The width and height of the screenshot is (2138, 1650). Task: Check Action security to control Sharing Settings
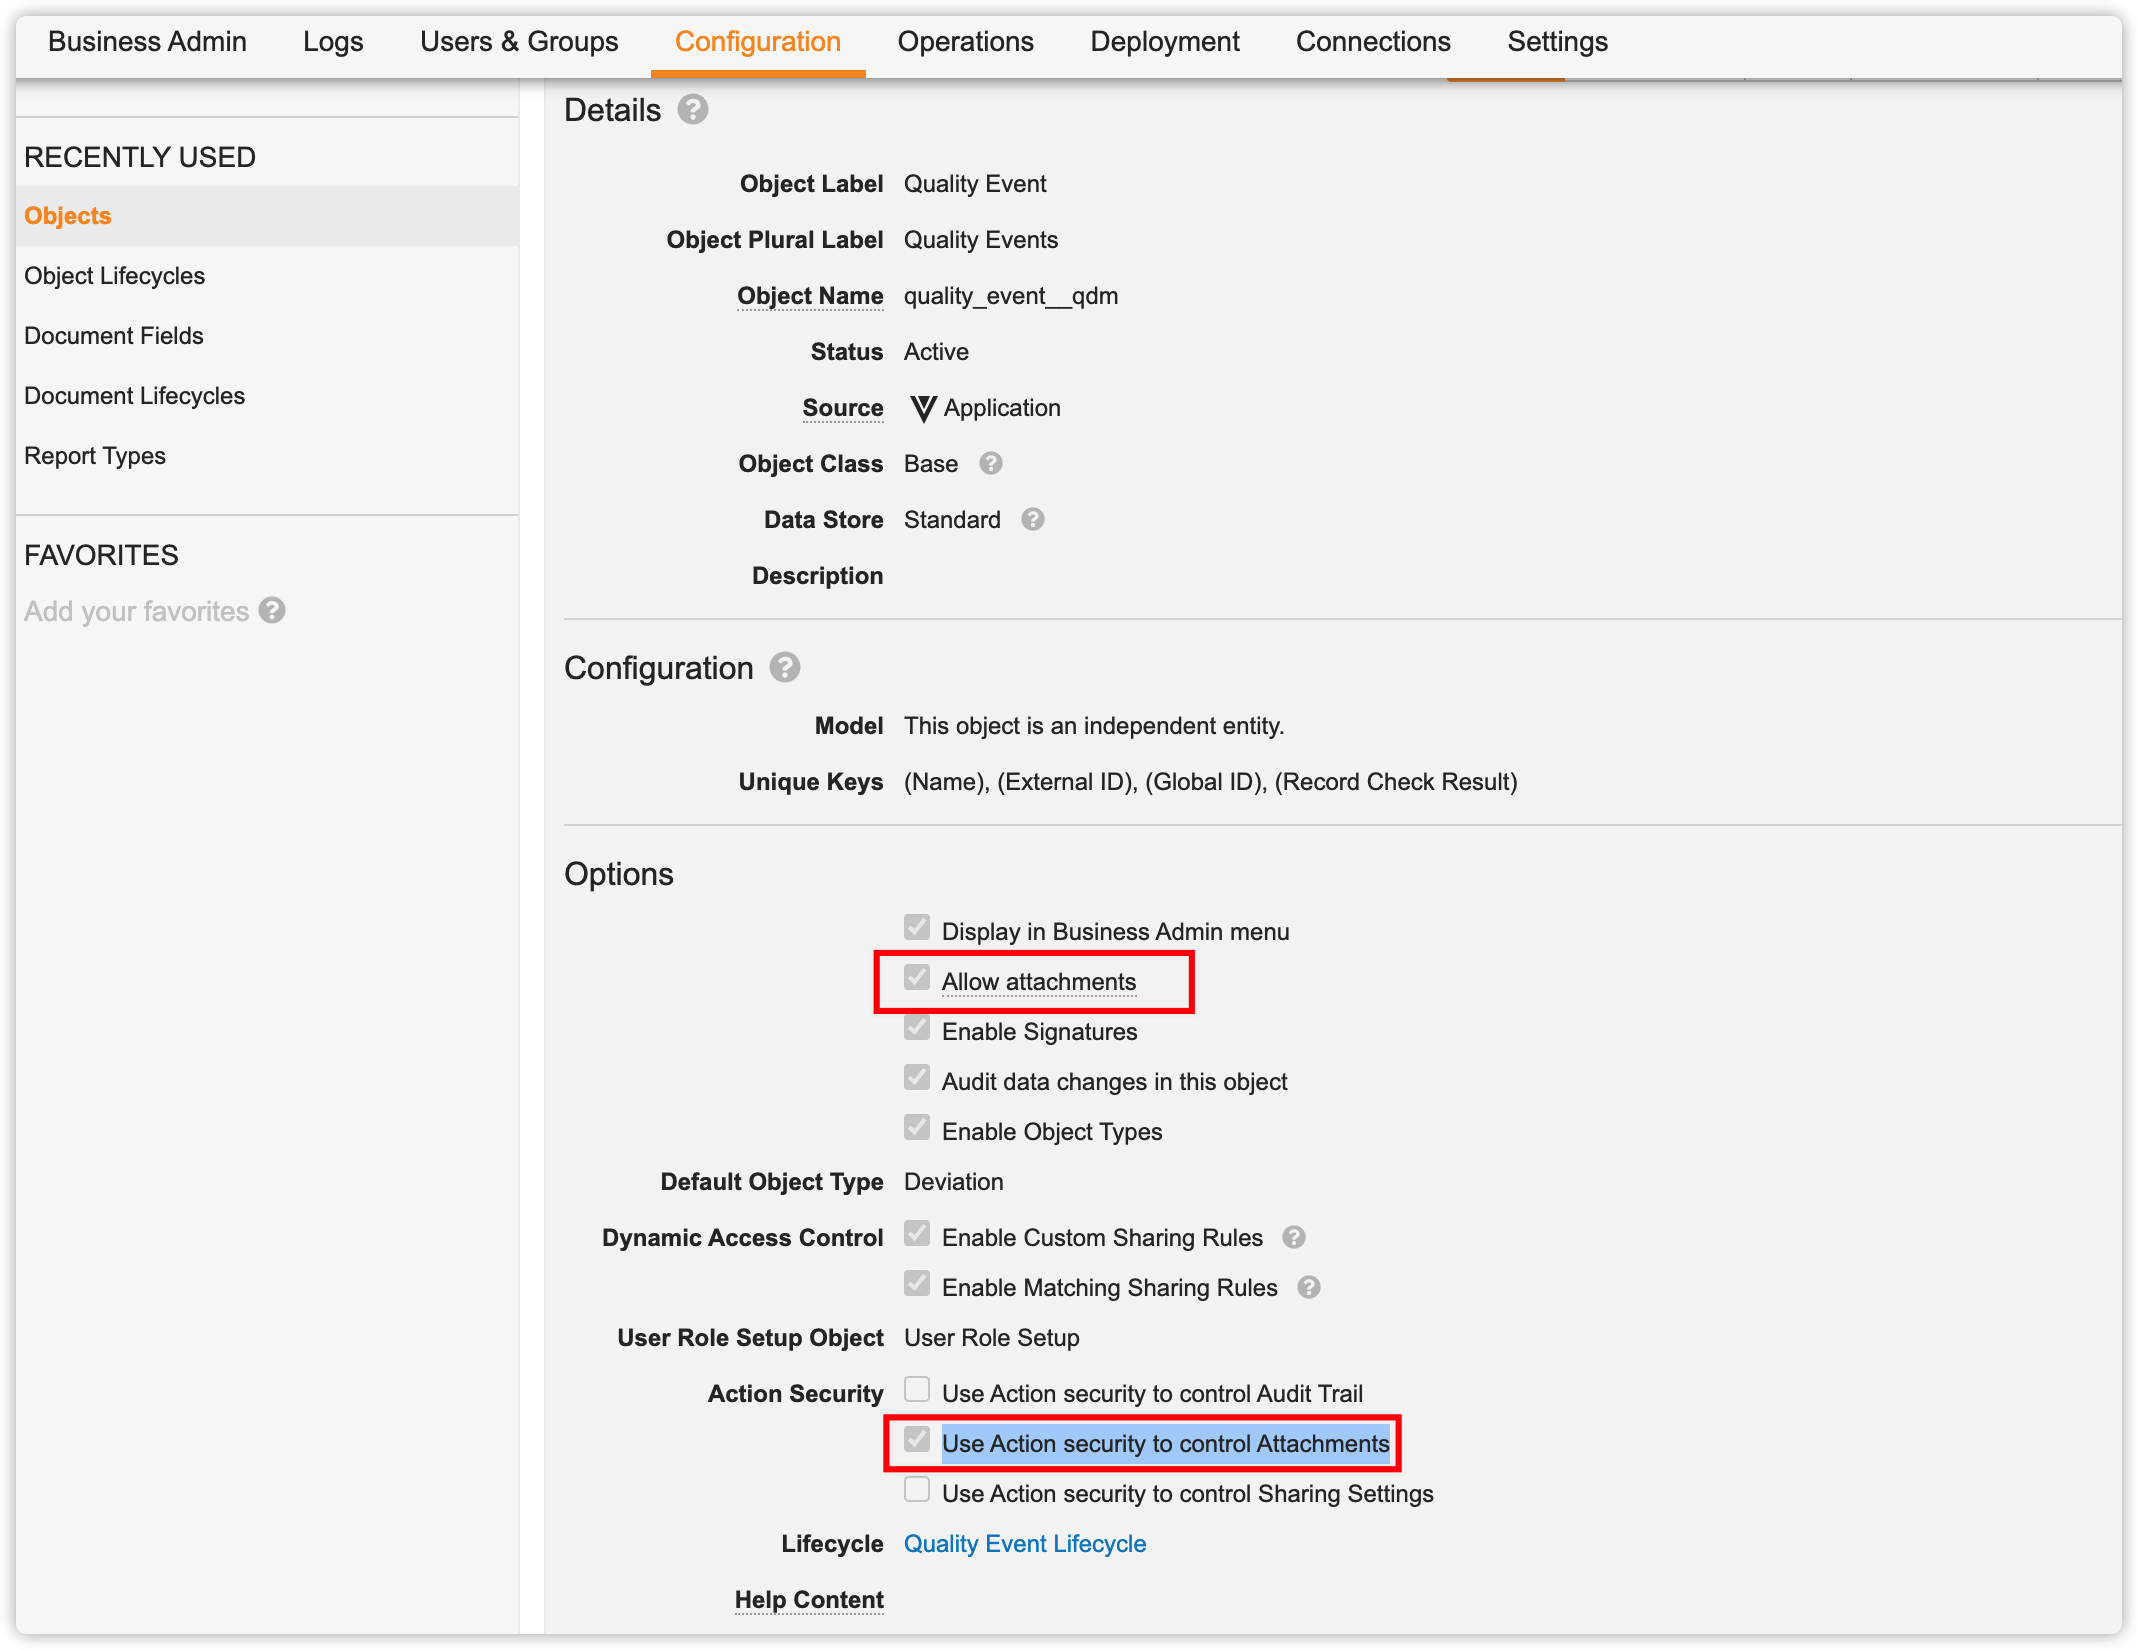(916, 1490)
